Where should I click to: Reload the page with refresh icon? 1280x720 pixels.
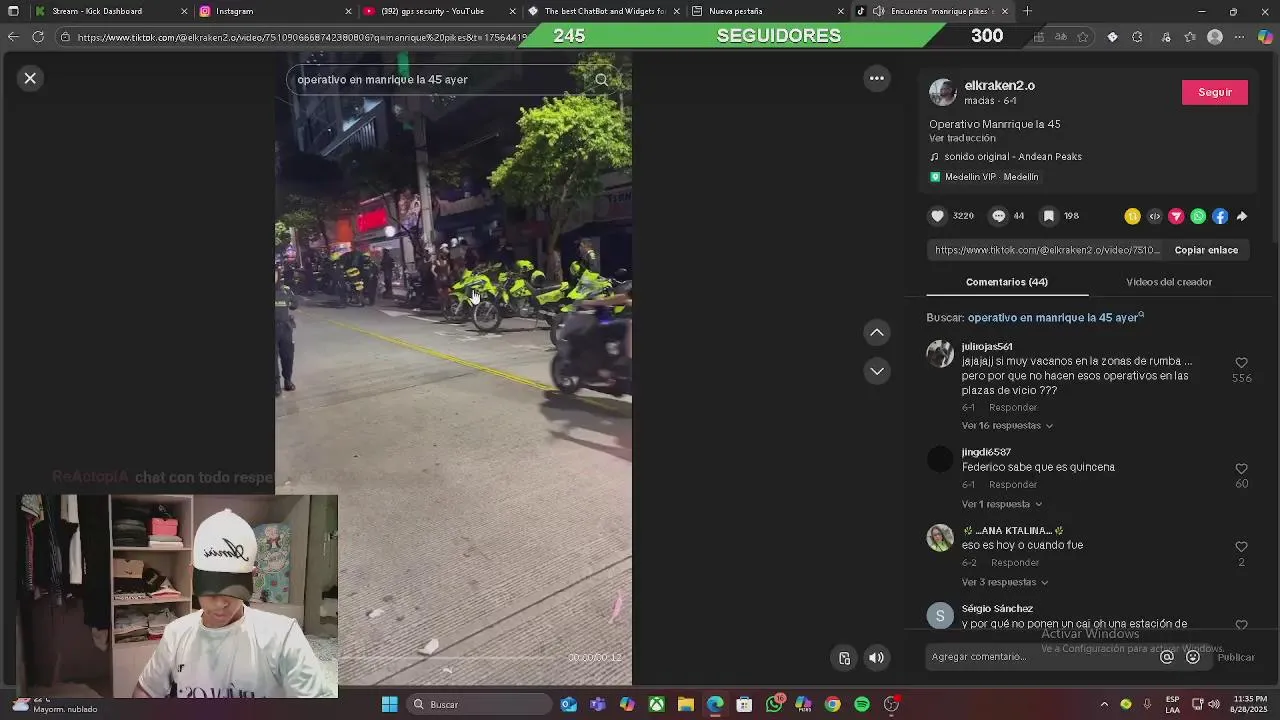[38, 37]
